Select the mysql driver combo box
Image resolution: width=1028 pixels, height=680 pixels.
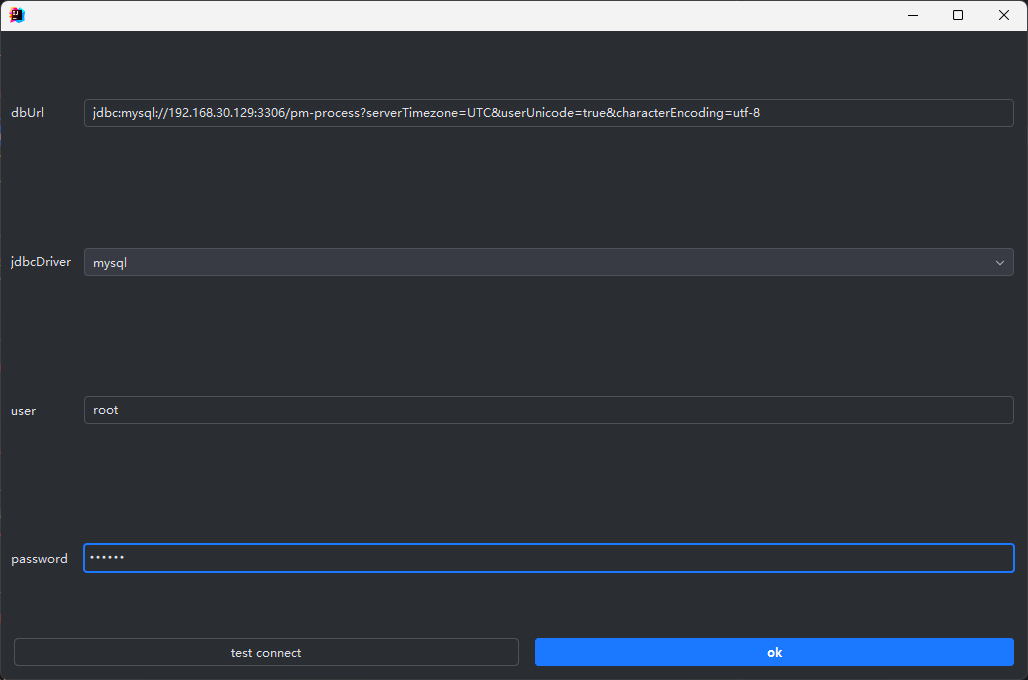pyautogui.click(x=548, y=262)
